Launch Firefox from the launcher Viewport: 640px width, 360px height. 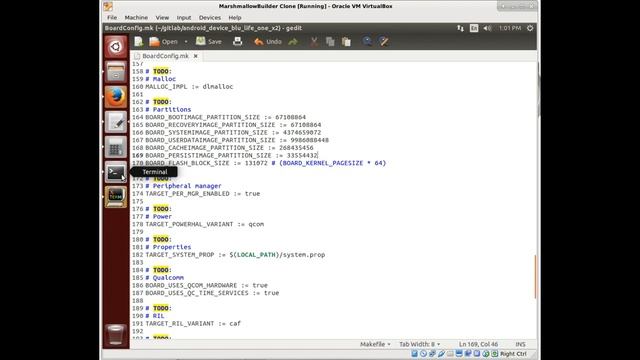tap(116, 97)
